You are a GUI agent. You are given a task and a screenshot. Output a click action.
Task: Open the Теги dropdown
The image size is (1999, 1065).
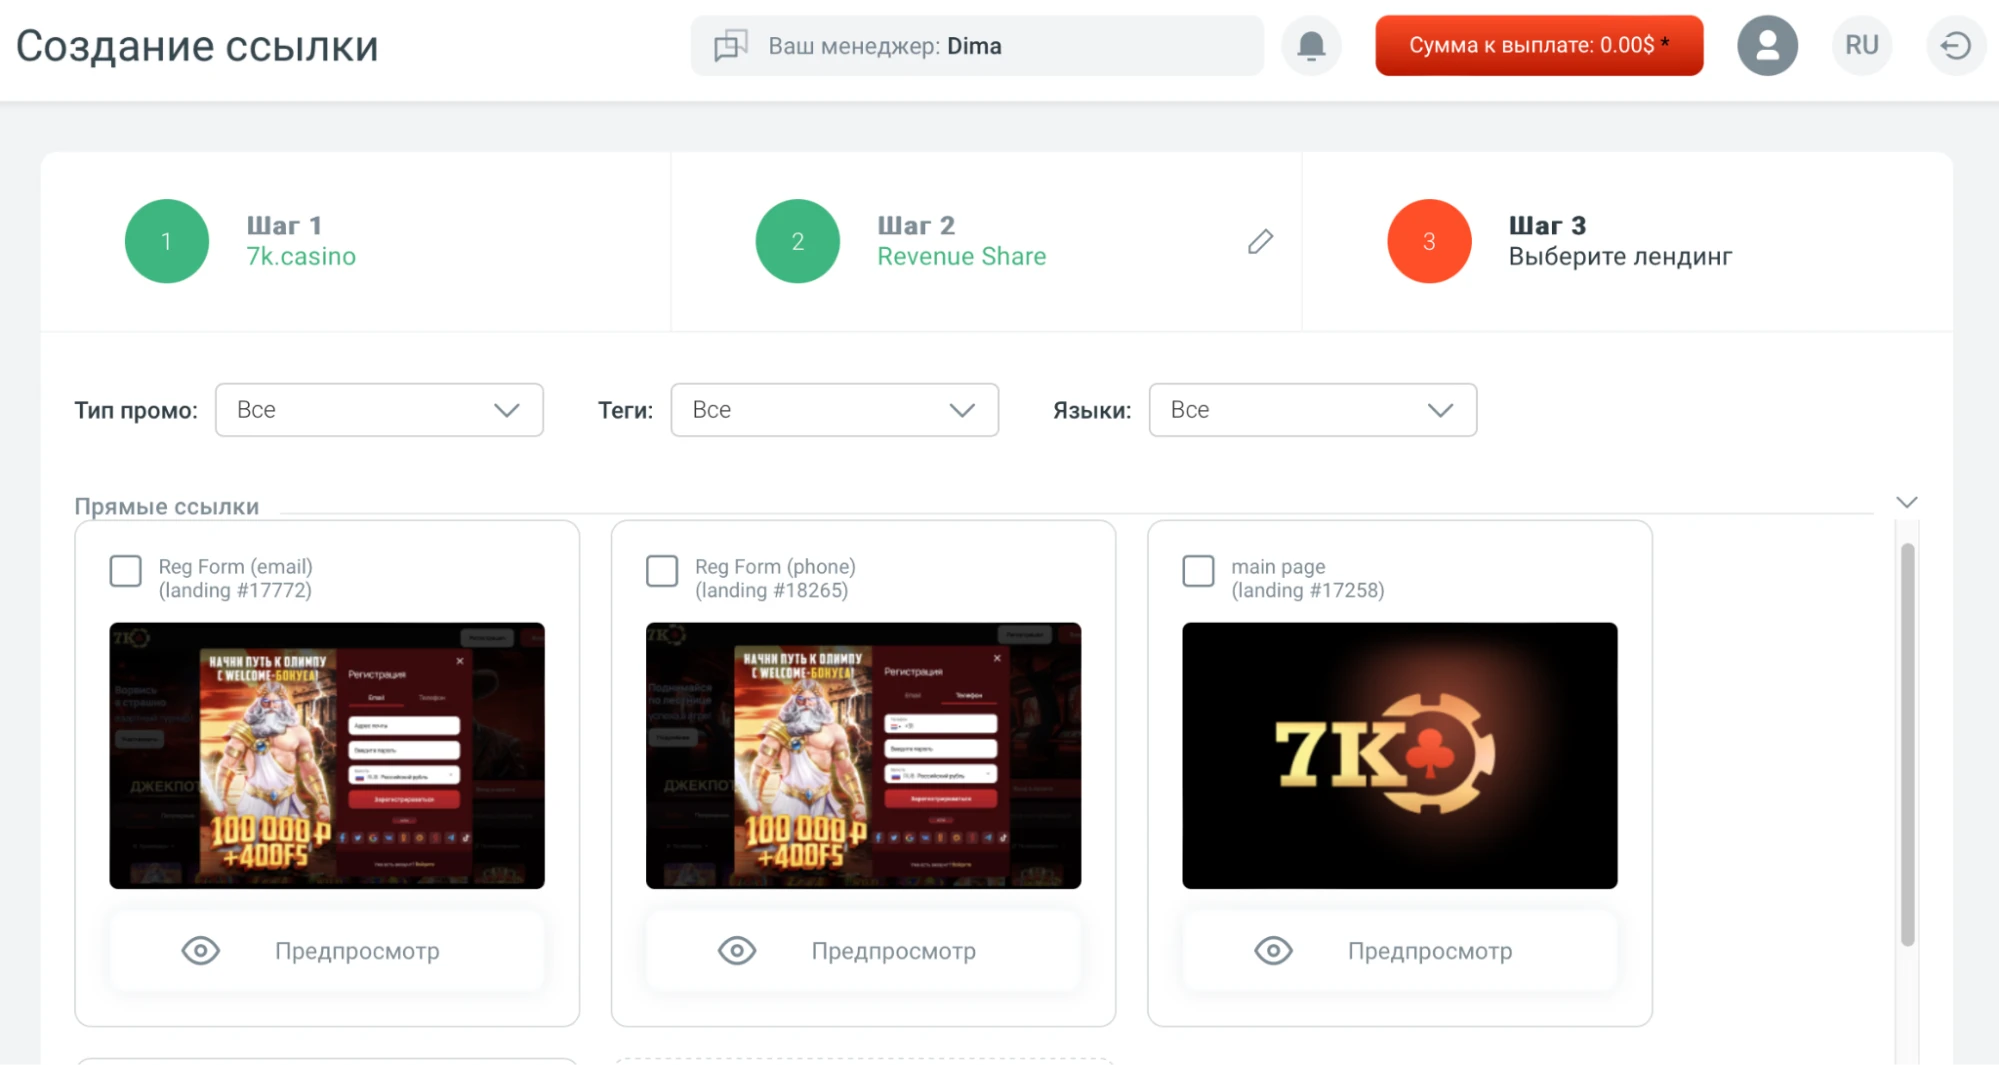834,410
